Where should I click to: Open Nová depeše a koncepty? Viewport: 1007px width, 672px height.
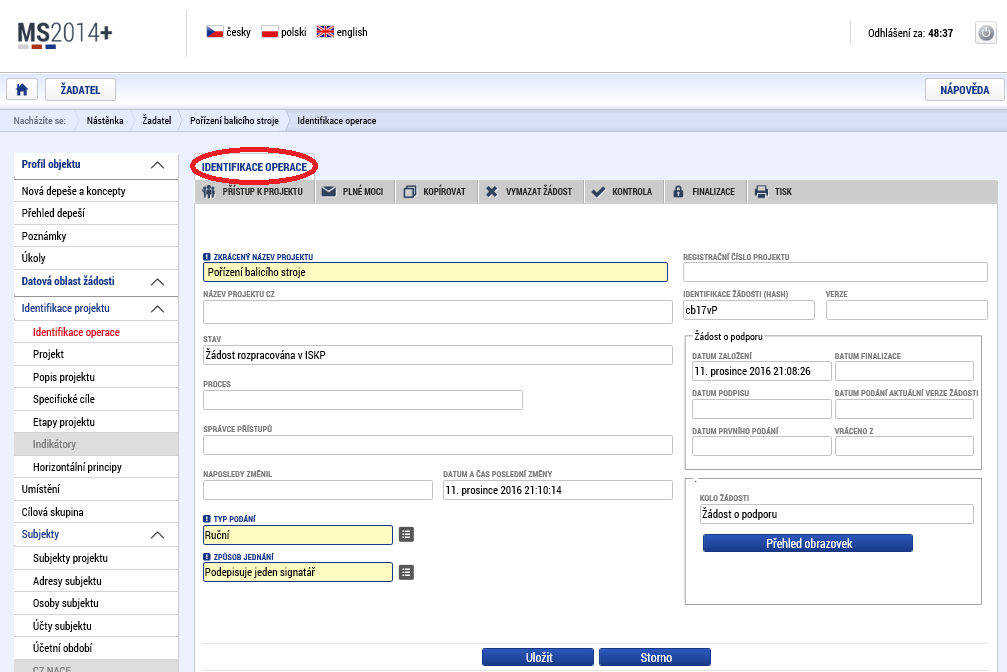point(96,191)
